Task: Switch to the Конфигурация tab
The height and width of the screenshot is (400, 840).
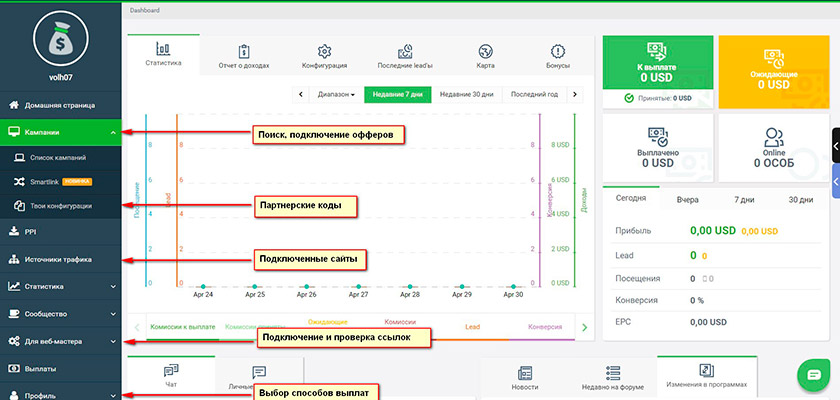Action: (x=324, y=56)
